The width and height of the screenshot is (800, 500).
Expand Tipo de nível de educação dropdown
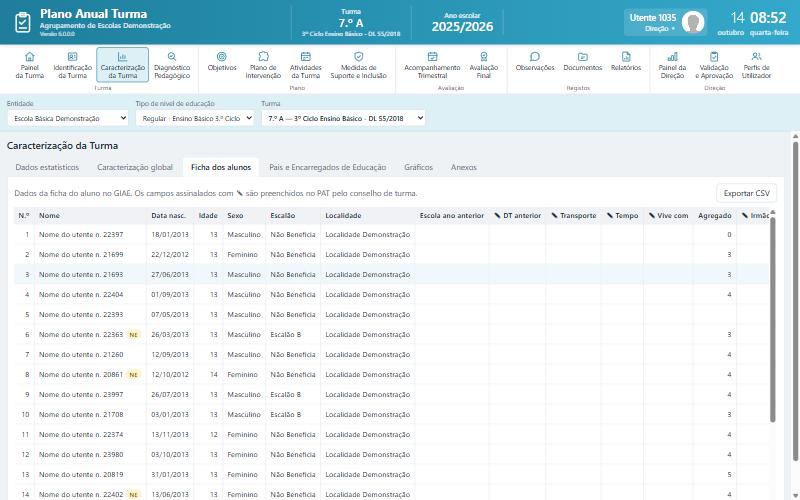pyautogui.click(x=195, y=118)
